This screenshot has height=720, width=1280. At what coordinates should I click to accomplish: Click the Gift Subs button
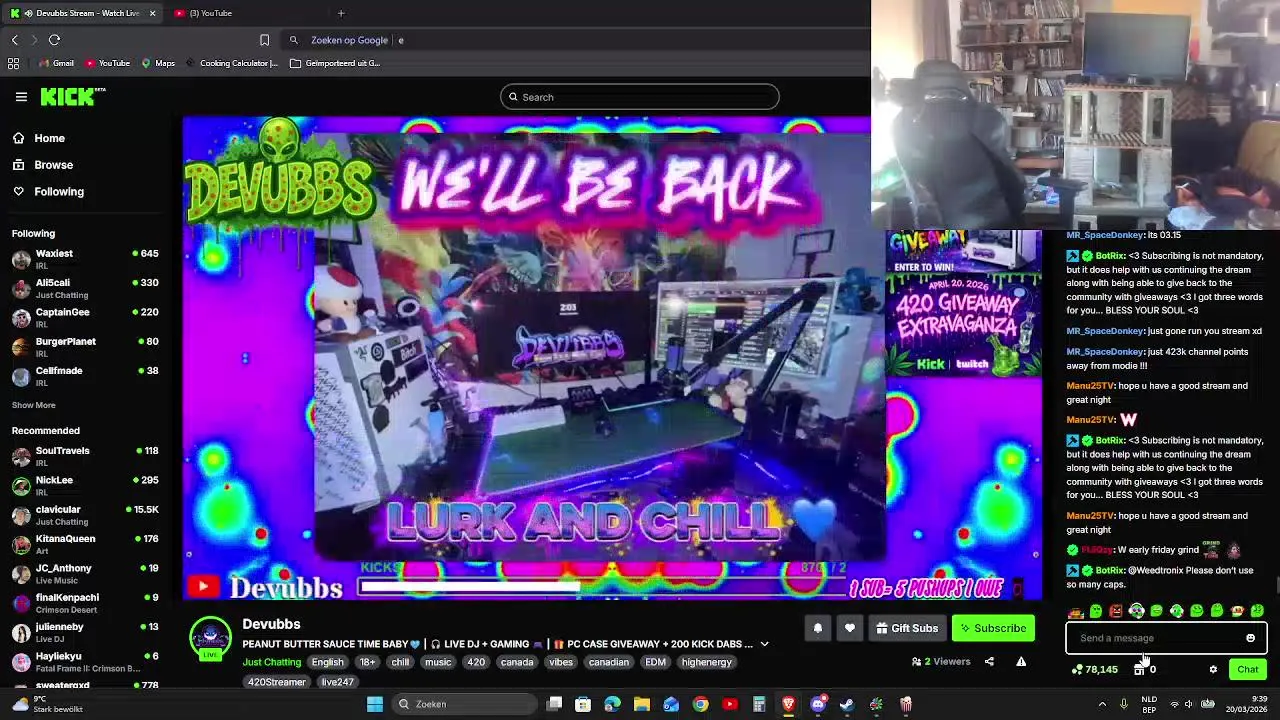tap(907, 628)
